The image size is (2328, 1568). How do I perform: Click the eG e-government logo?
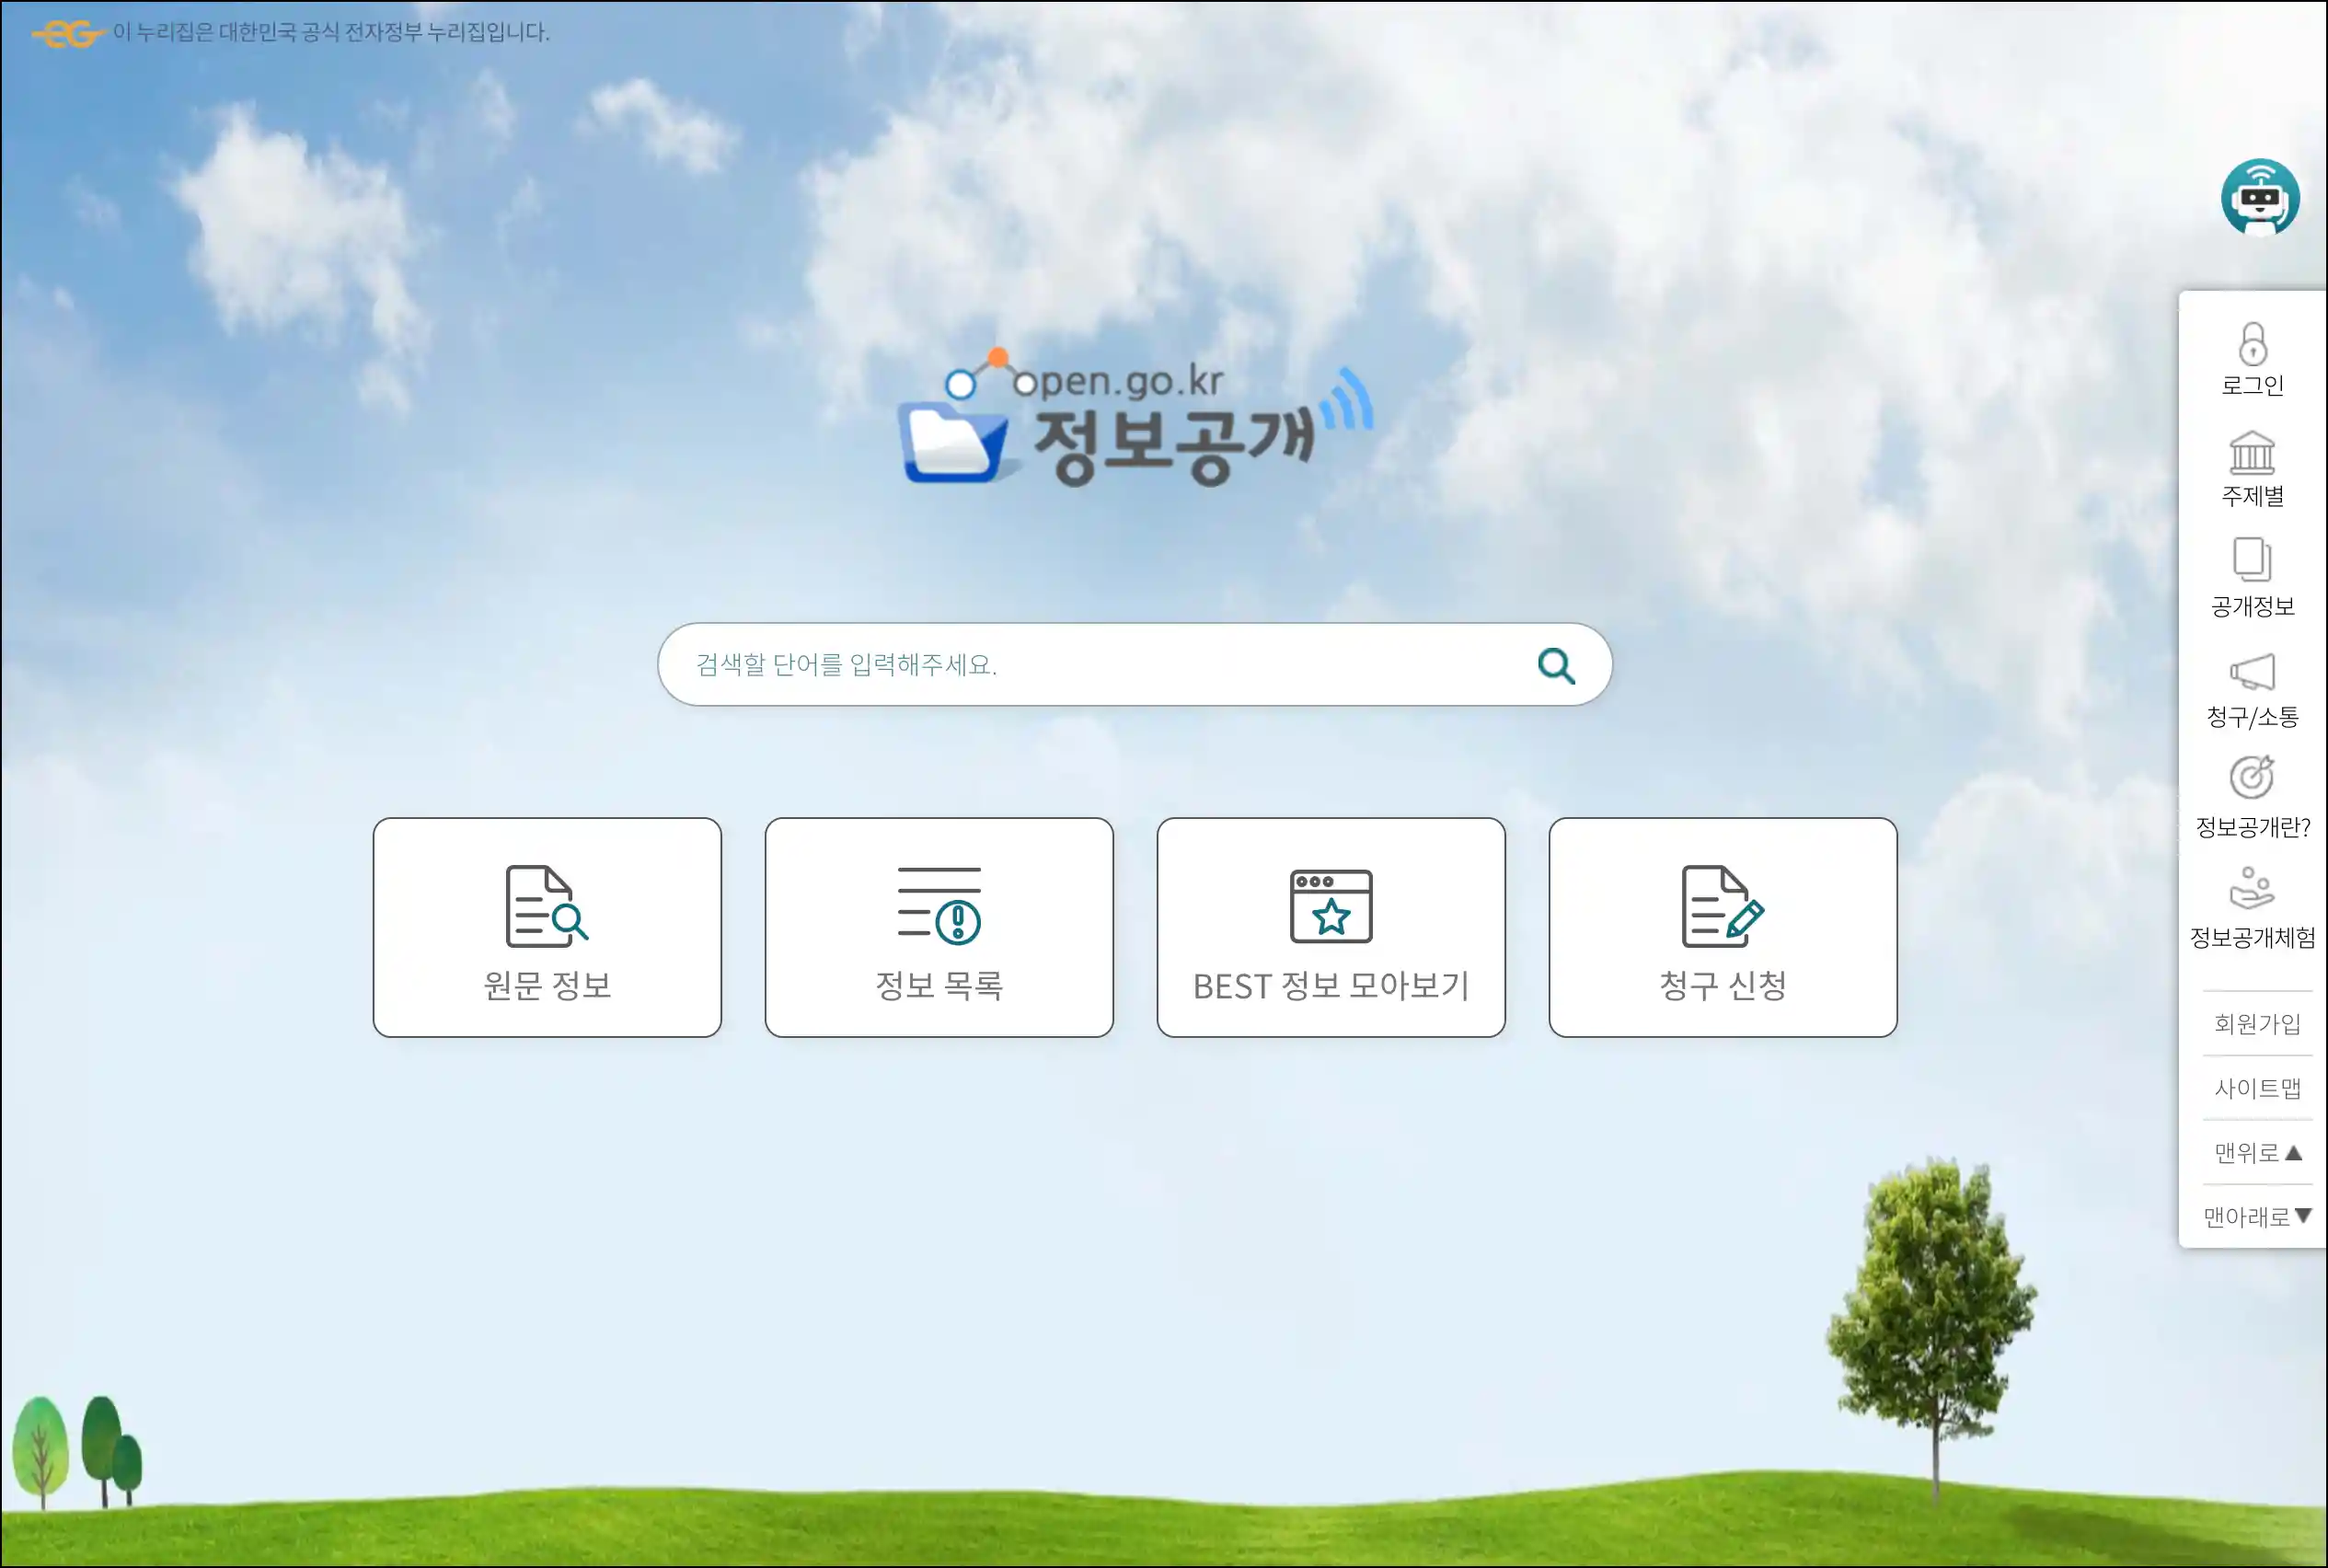[67, 34]
